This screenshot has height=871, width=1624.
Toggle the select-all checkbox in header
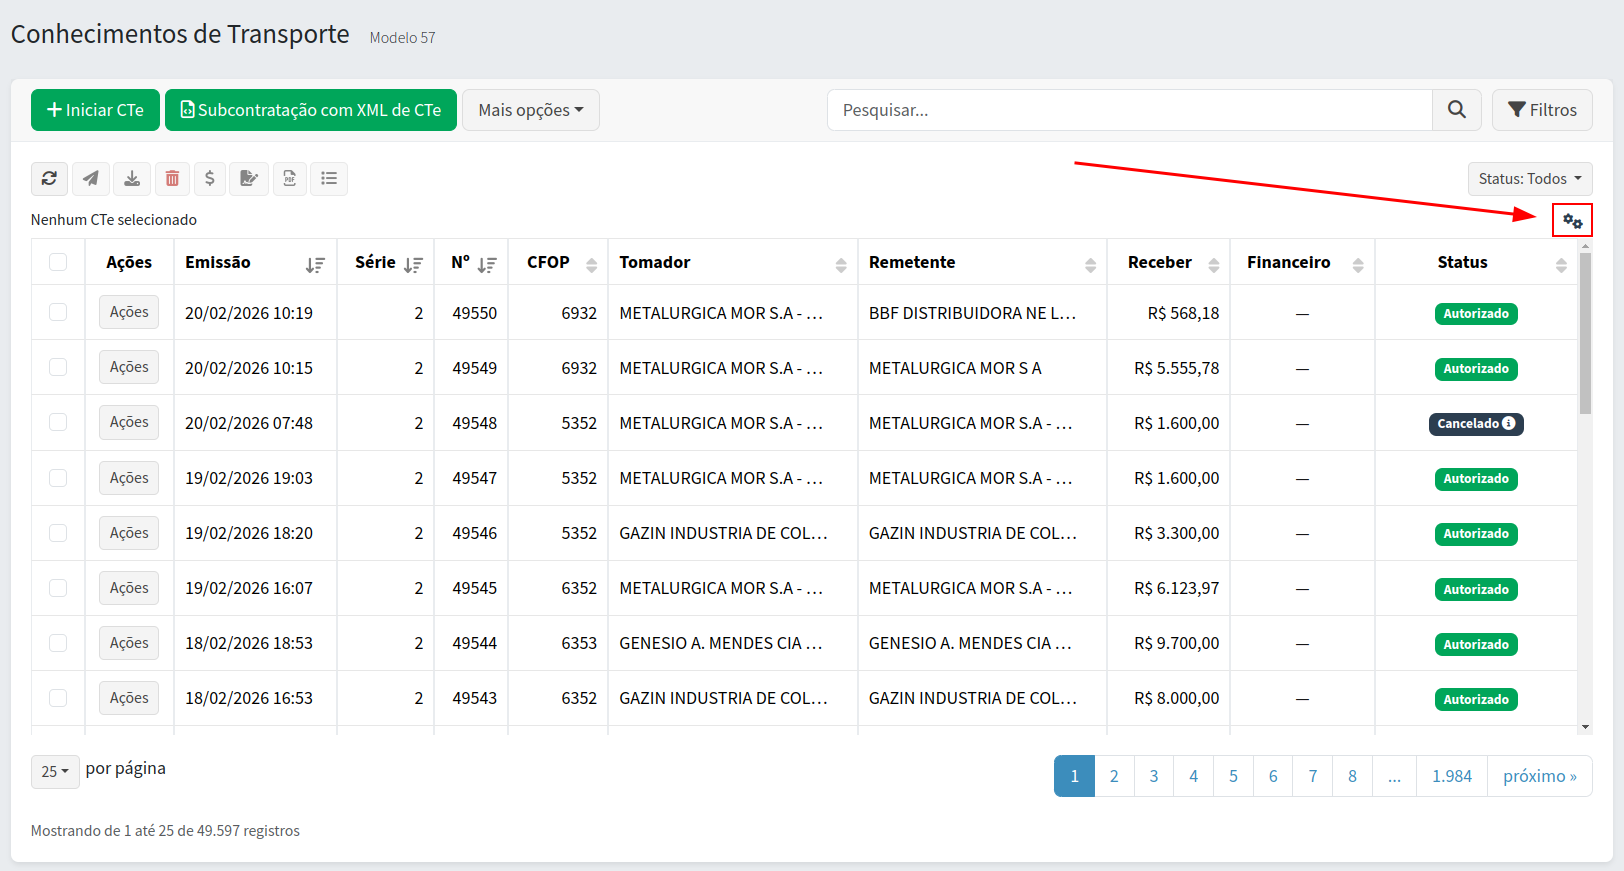(58, 262)
